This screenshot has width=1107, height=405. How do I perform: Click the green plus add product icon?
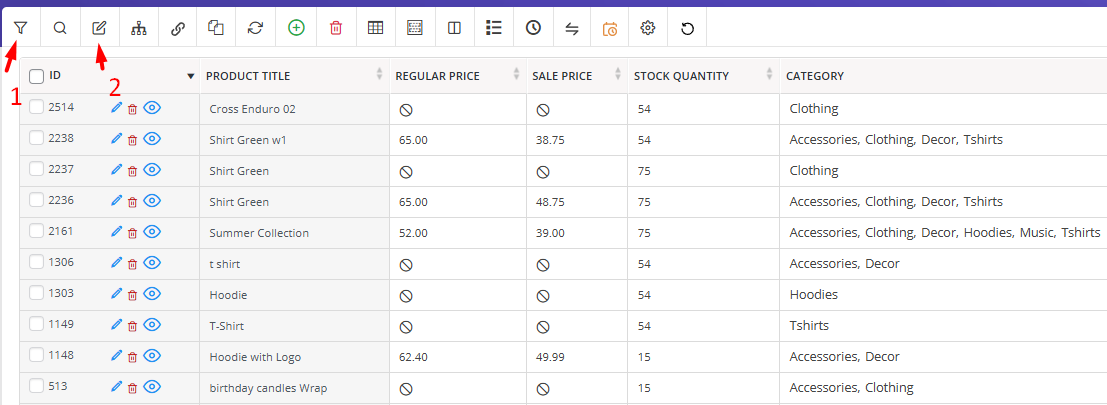tap(297, 28)
